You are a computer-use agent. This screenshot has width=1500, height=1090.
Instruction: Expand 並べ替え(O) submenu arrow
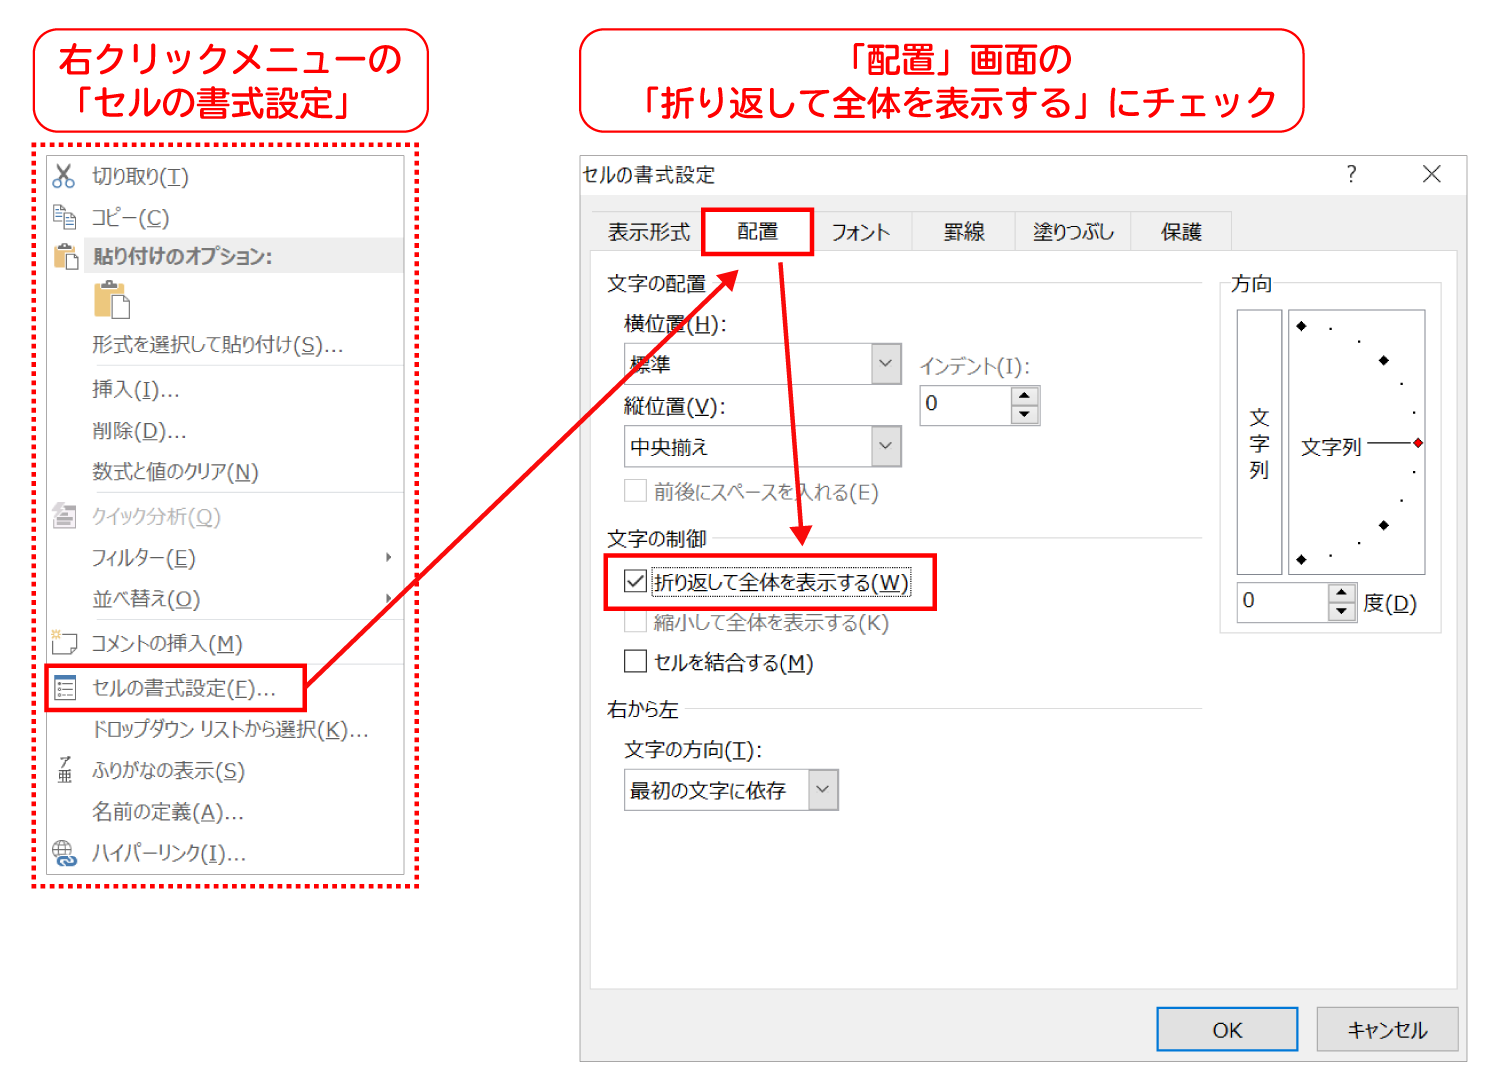(x=389, y=598)
